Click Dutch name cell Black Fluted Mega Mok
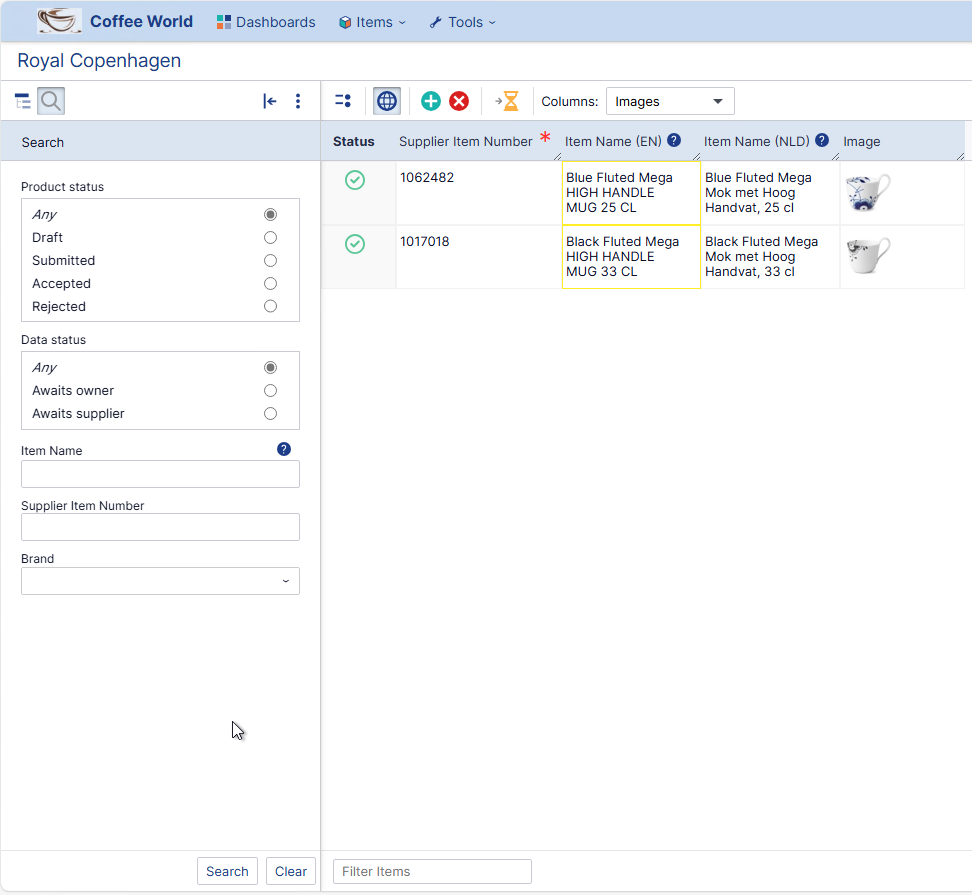972x895 pixels. click(770, 257)
